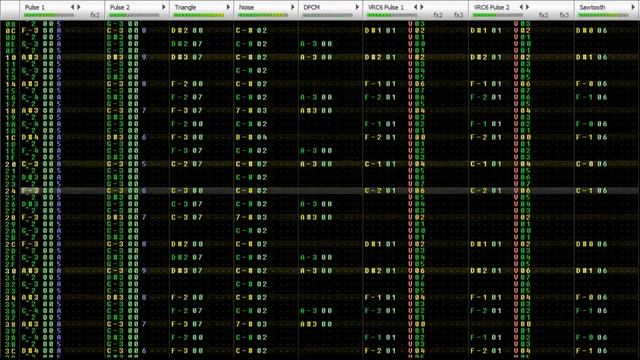Select DPCM note A#3 00 in row 18

point(316,111)
